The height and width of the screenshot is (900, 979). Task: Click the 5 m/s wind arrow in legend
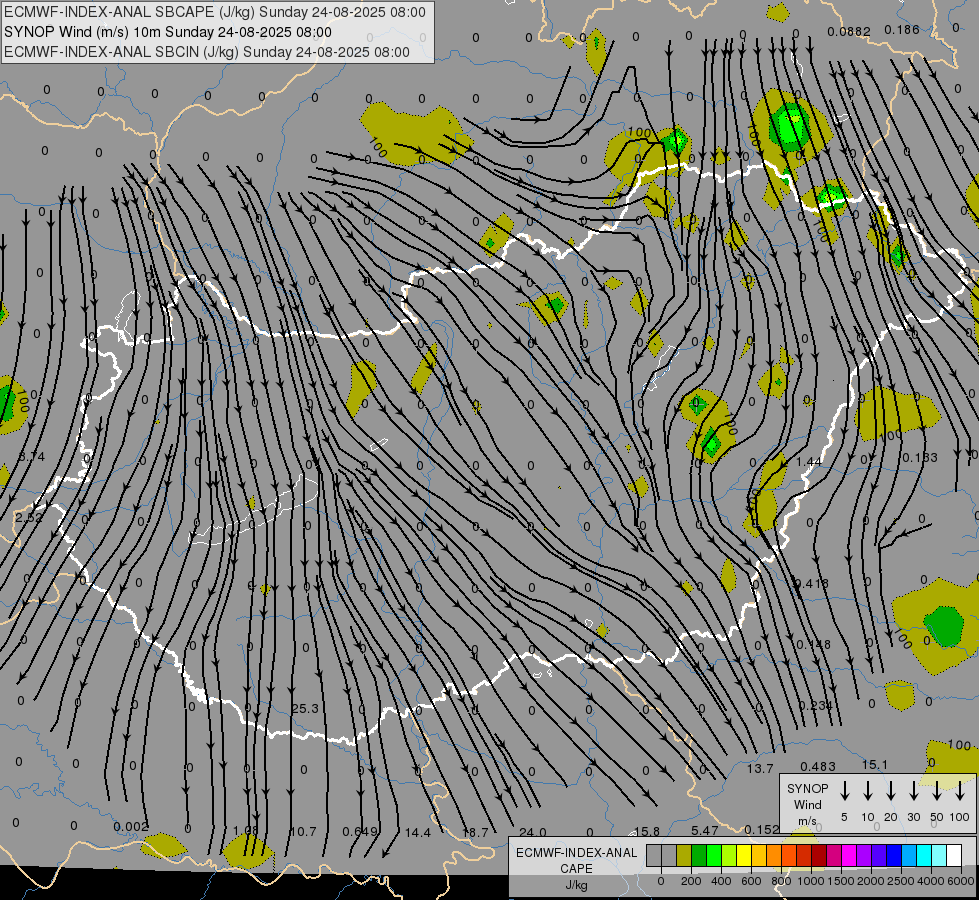844,791
